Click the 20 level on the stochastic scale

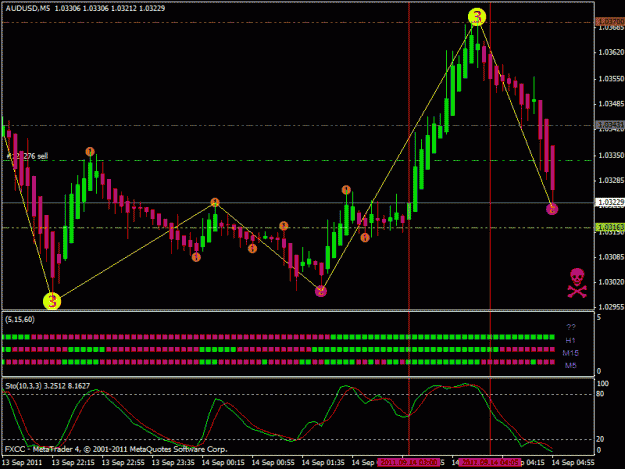click(600, 439)
